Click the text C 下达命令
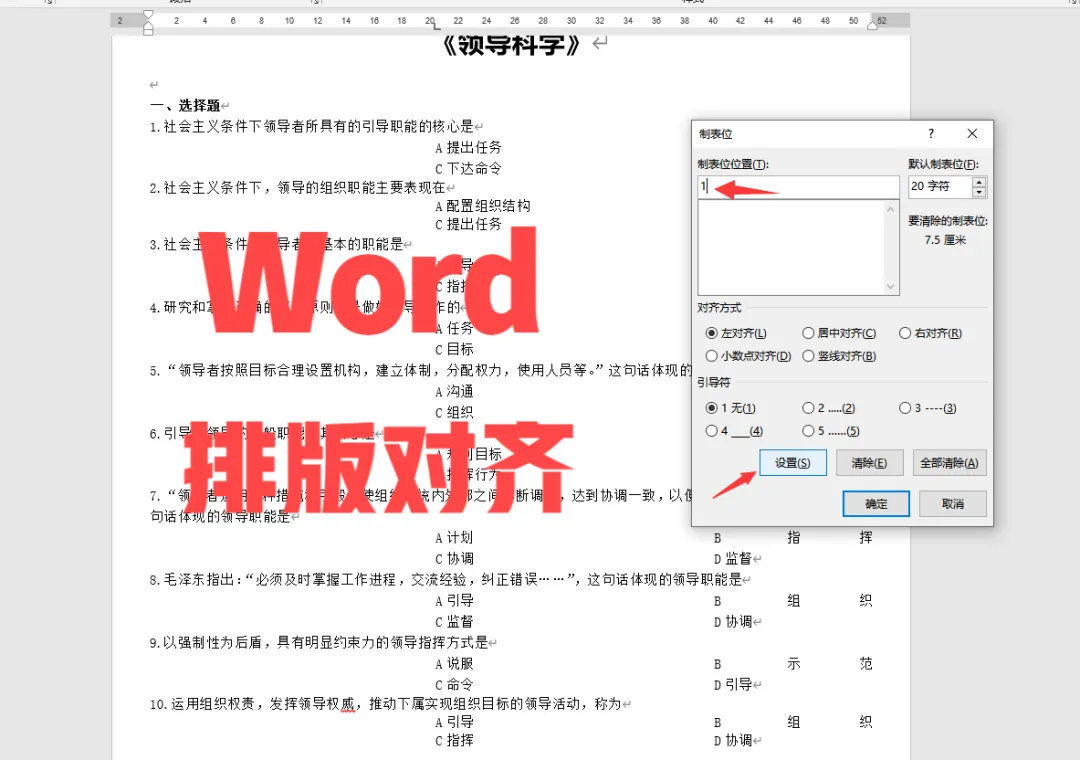1080x760 pixels. (468, 169)
